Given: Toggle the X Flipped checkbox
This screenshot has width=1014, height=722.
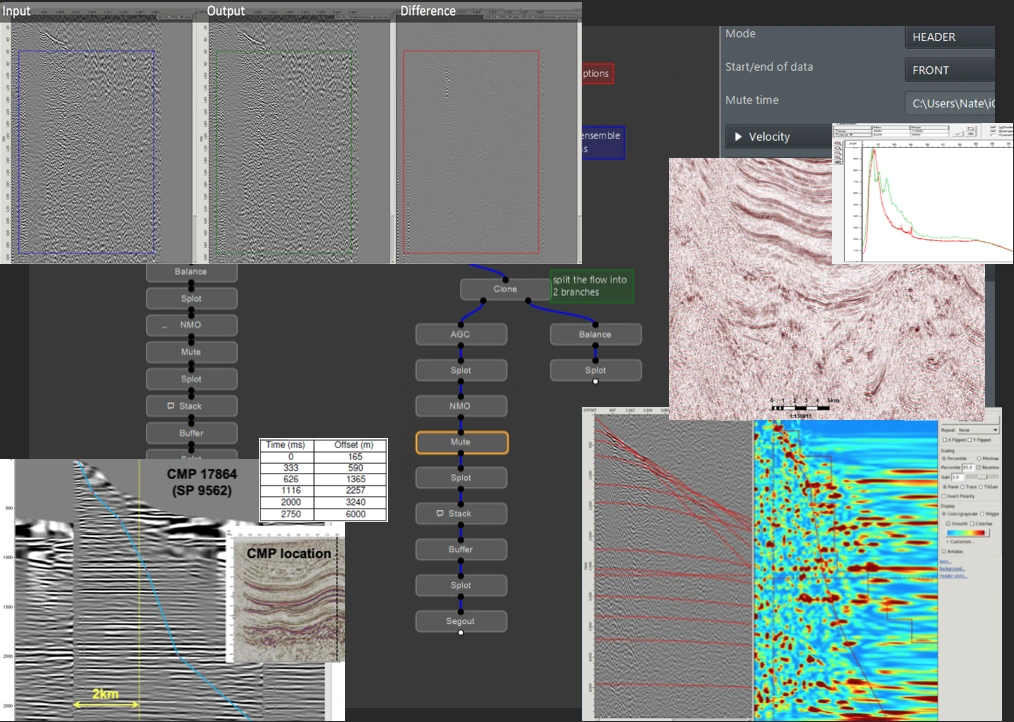Looking at the screenshot, I should pos(945,440).
